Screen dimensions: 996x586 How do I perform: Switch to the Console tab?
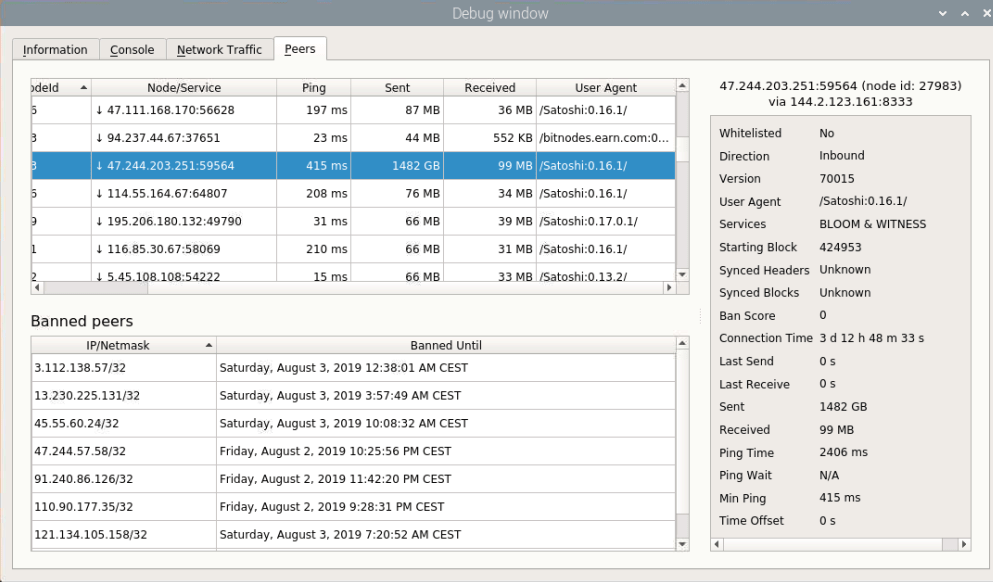[133, 49]
